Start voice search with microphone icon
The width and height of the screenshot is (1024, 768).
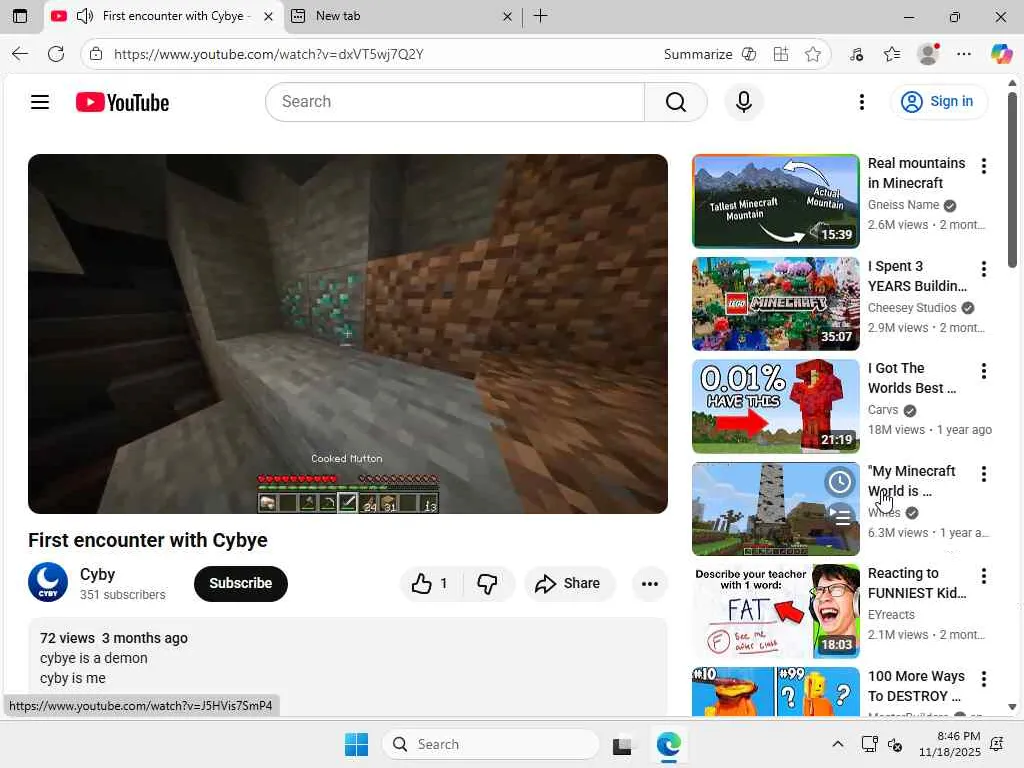click(744, 102)
